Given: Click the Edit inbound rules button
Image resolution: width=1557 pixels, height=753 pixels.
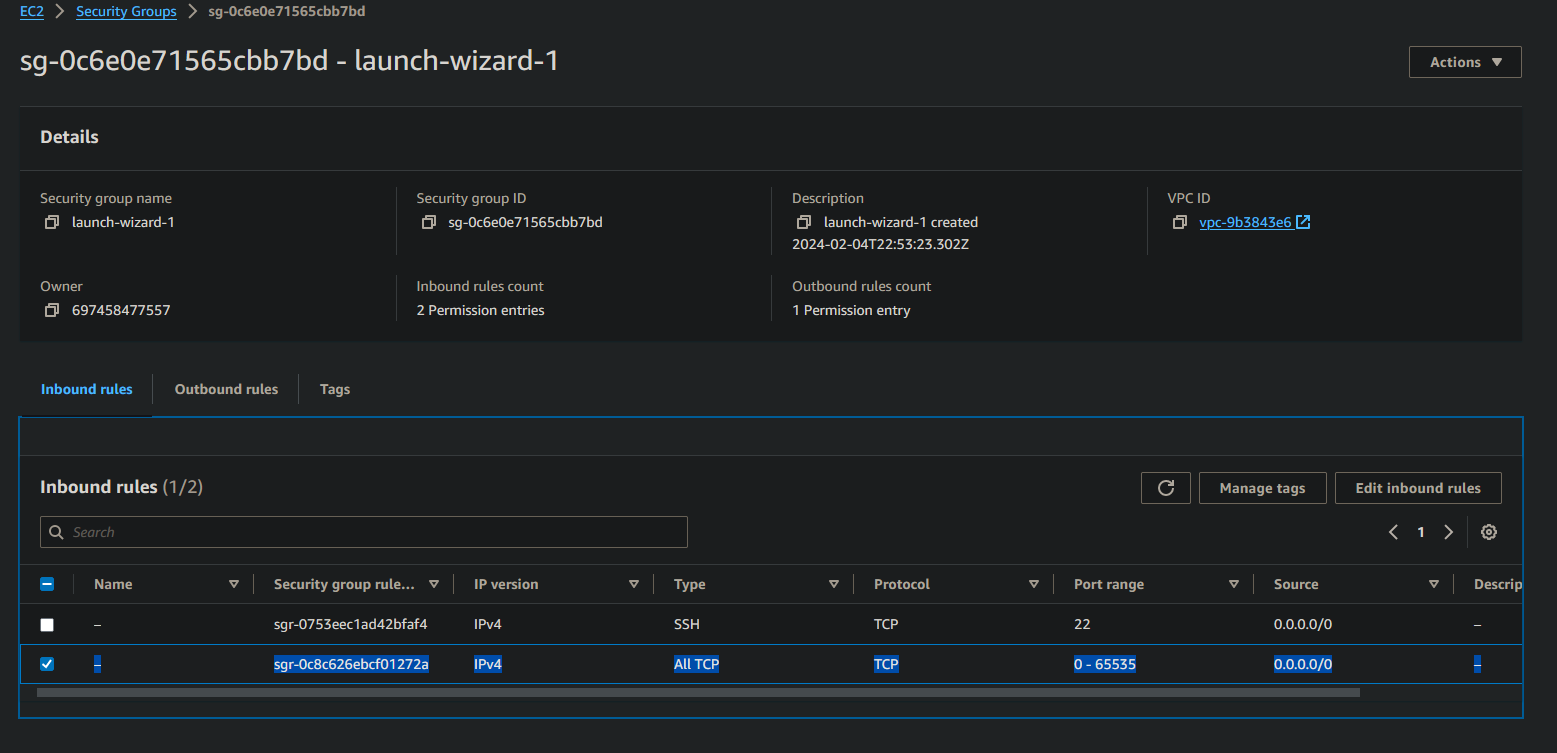Looking at the screenshot, I should pos(1417,488).
